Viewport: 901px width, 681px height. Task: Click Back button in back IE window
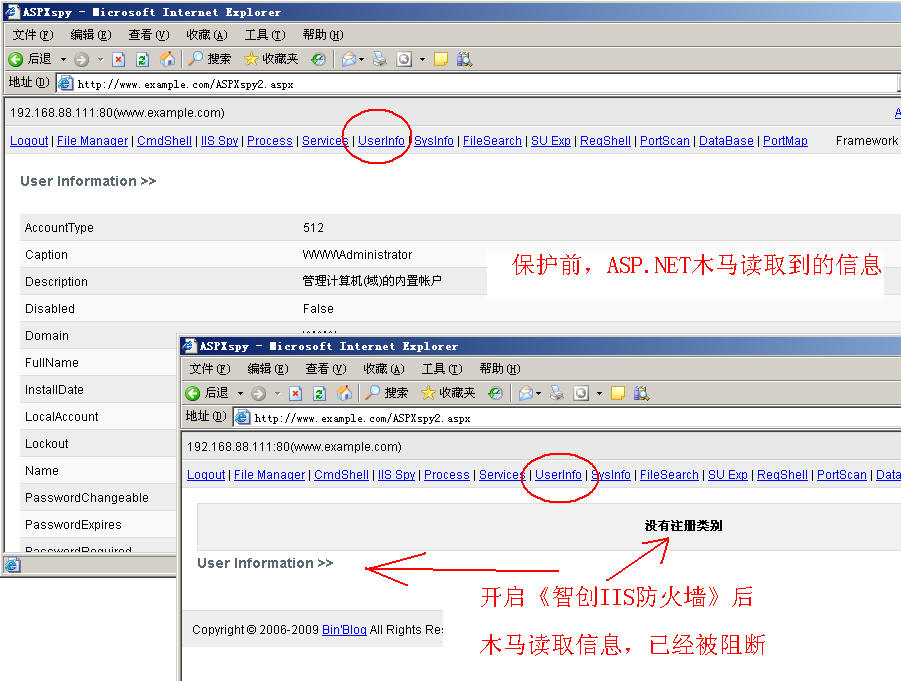(30, 59)
